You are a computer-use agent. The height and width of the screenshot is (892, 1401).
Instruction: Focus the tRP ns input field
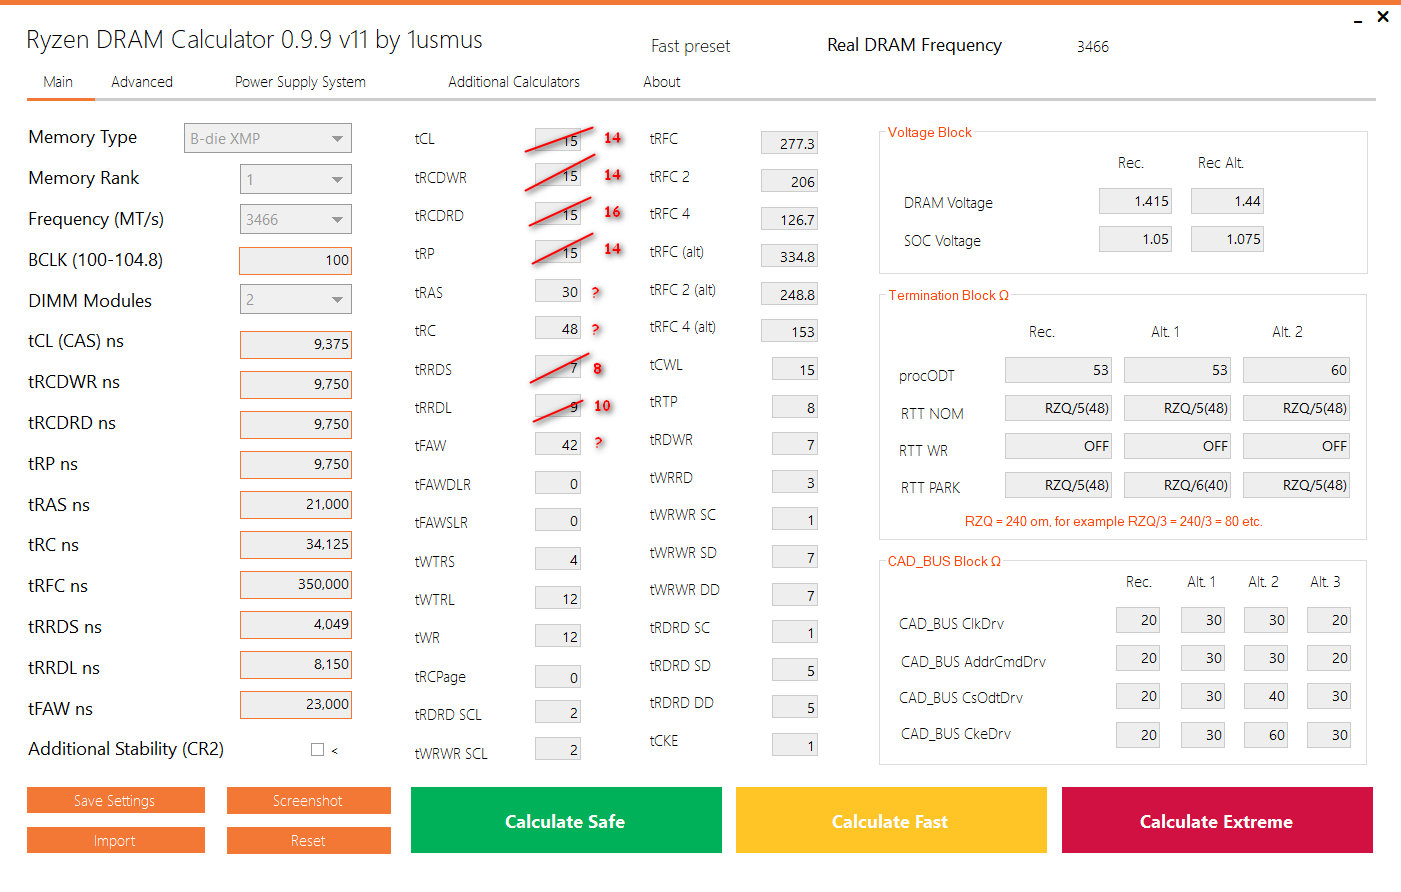coord(296,464)
